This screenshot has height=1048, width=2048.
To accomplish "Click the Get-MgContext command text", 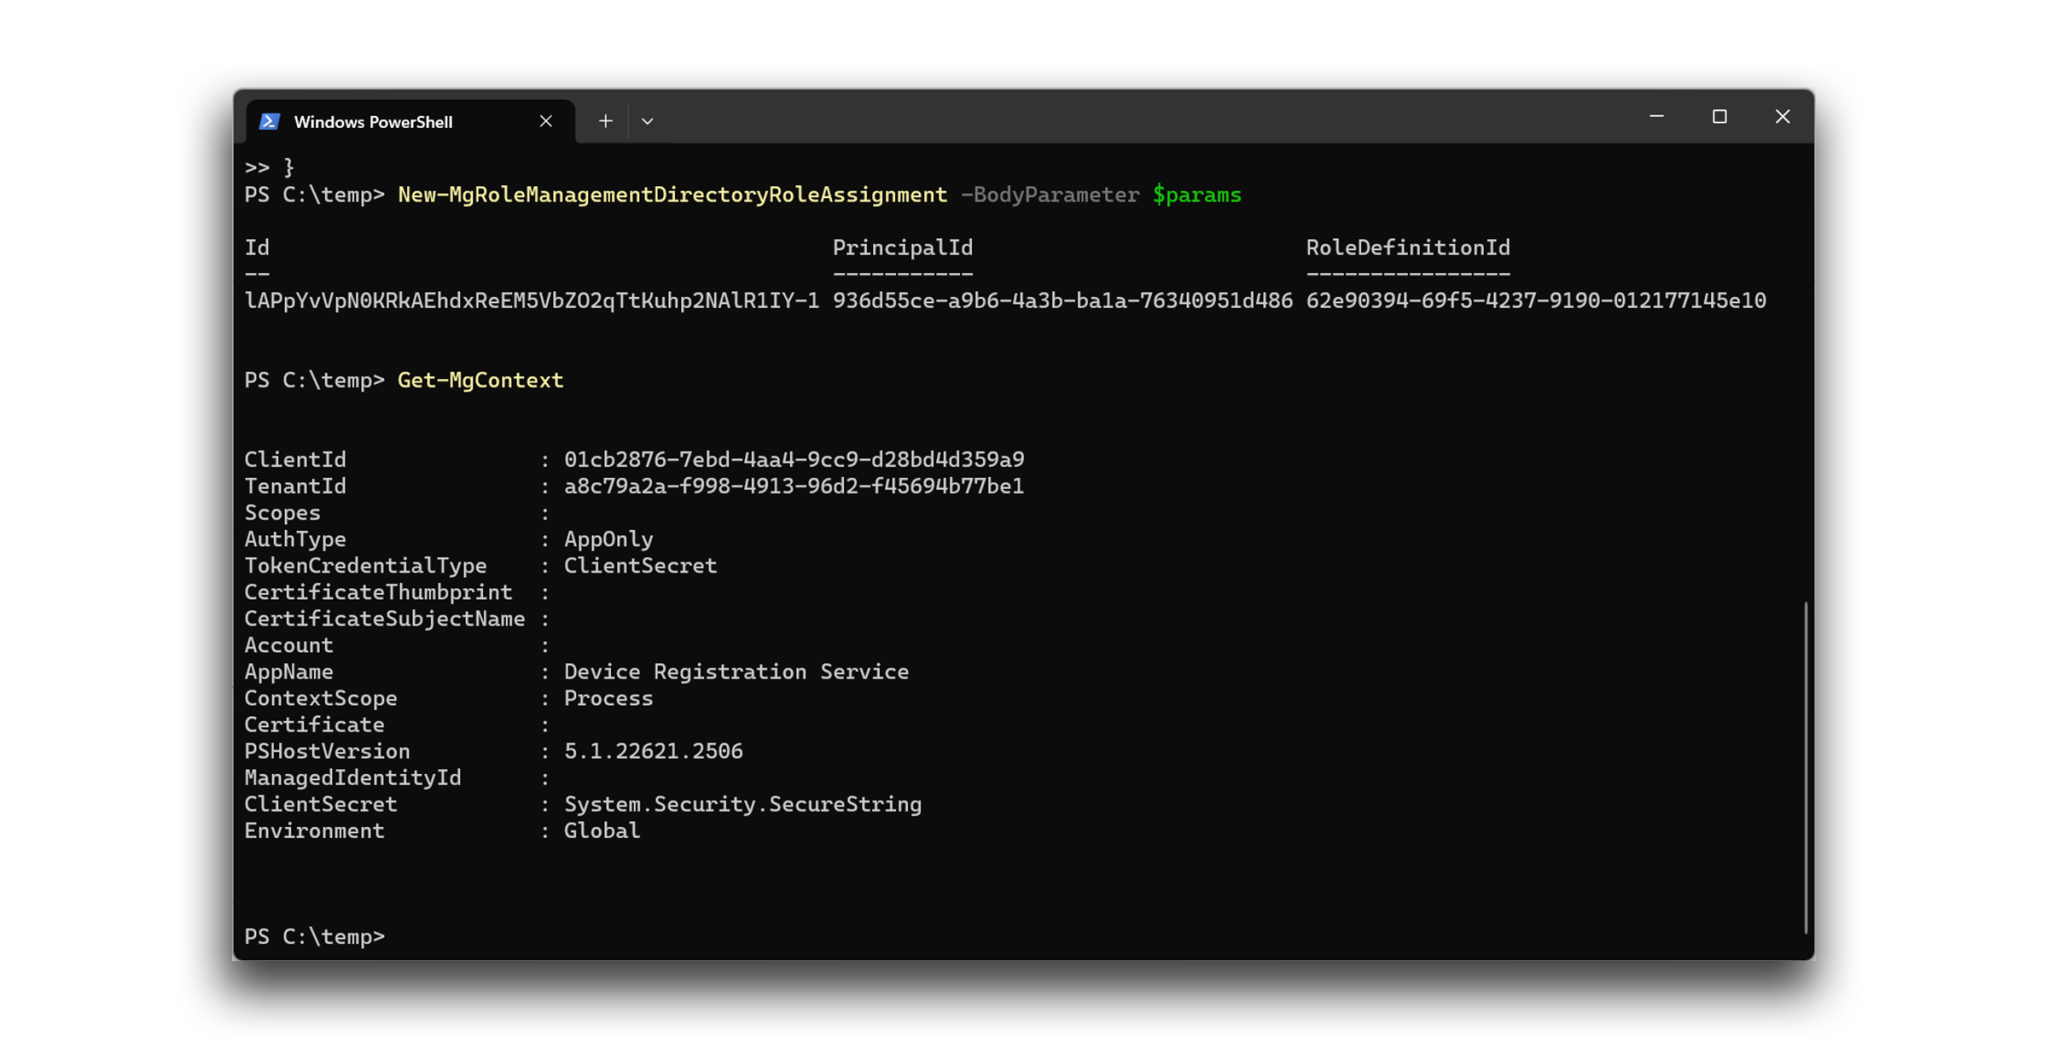I will coord(480,380).
